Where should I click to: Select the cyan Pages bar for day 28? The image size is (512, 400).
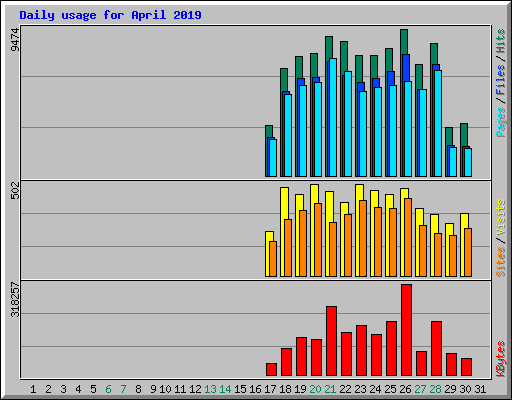coord(438,123)
